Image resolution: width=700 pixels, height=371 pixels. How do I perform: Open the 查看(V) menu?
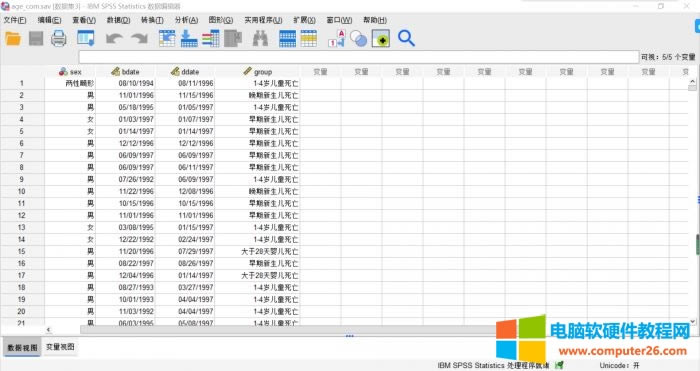click(84, 20)
